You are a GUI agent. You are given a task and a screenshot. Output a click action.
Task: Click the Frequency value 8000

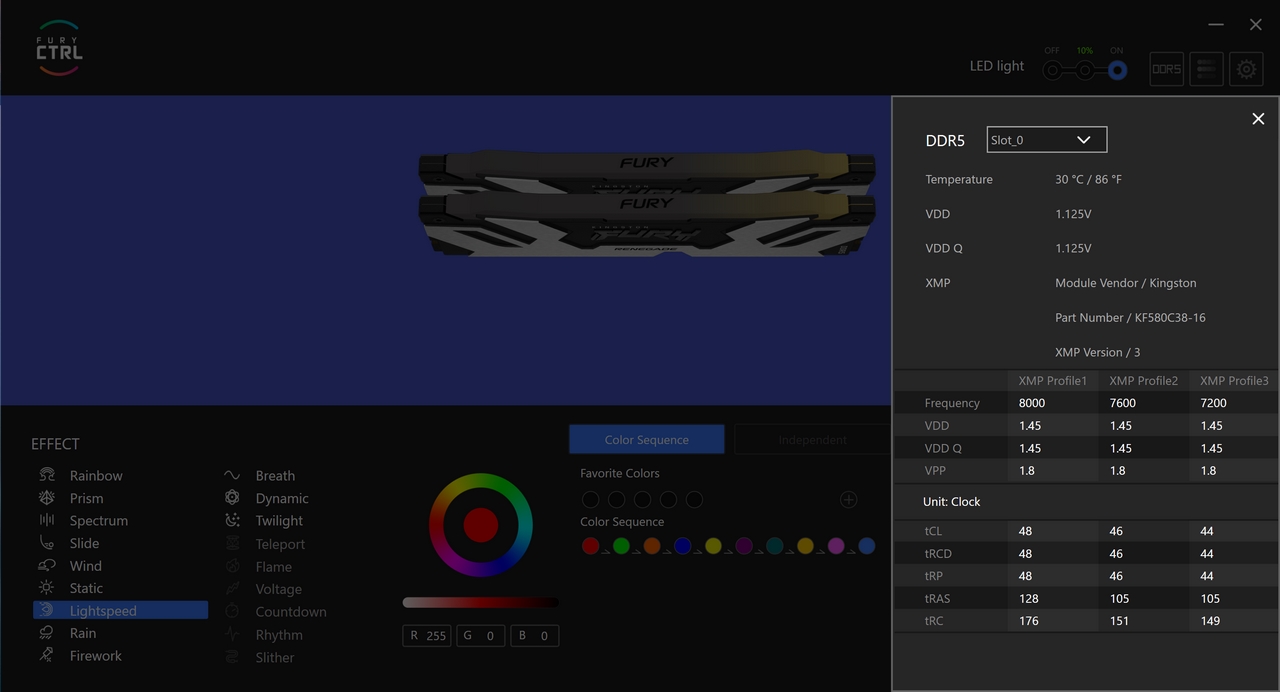[x=1032, y=403]
